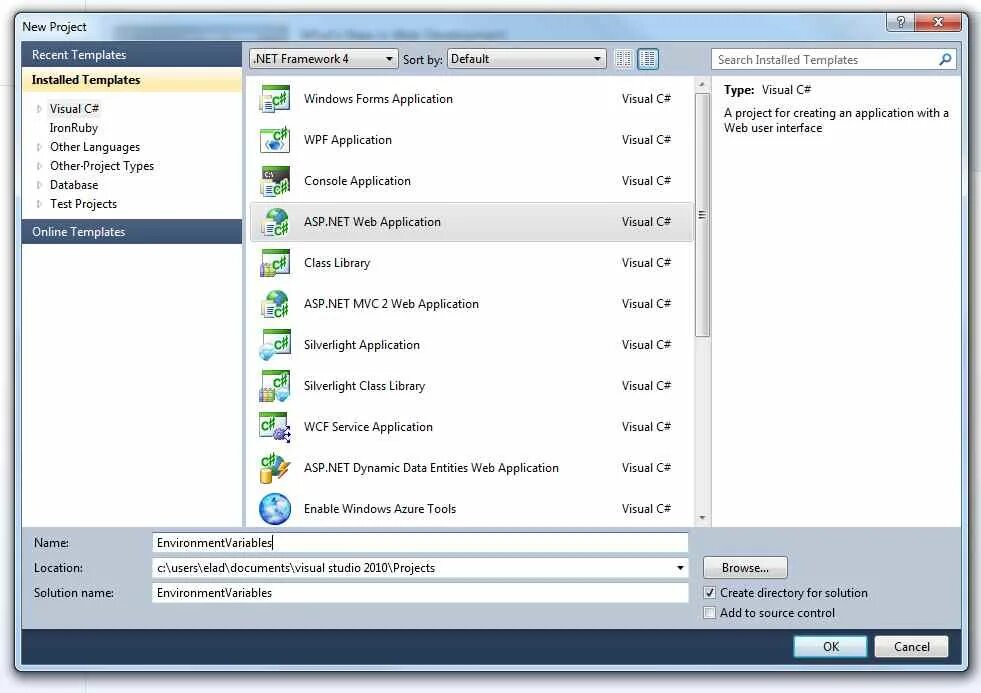The image size is (981, 693).
Task: Click the Solution name input field
Action: [x=420, y=593]
